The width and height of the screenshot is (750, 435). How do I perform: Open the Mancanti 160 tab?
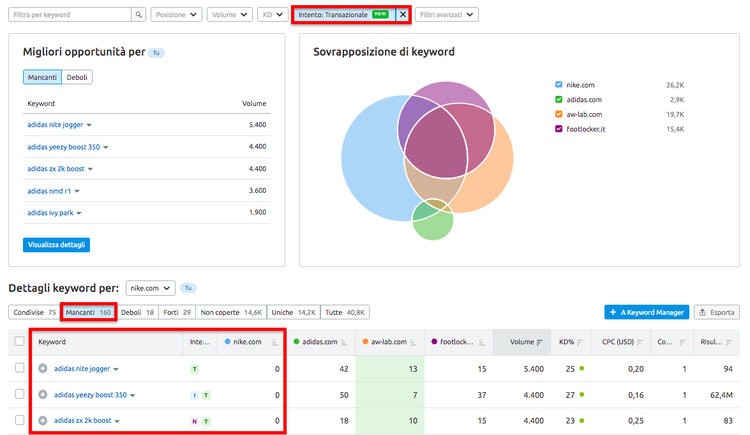point(88,312)
